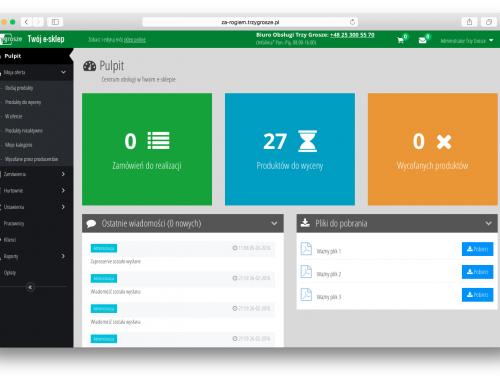Open the PDF icon for Ważny plik 1

click(306, 249)
